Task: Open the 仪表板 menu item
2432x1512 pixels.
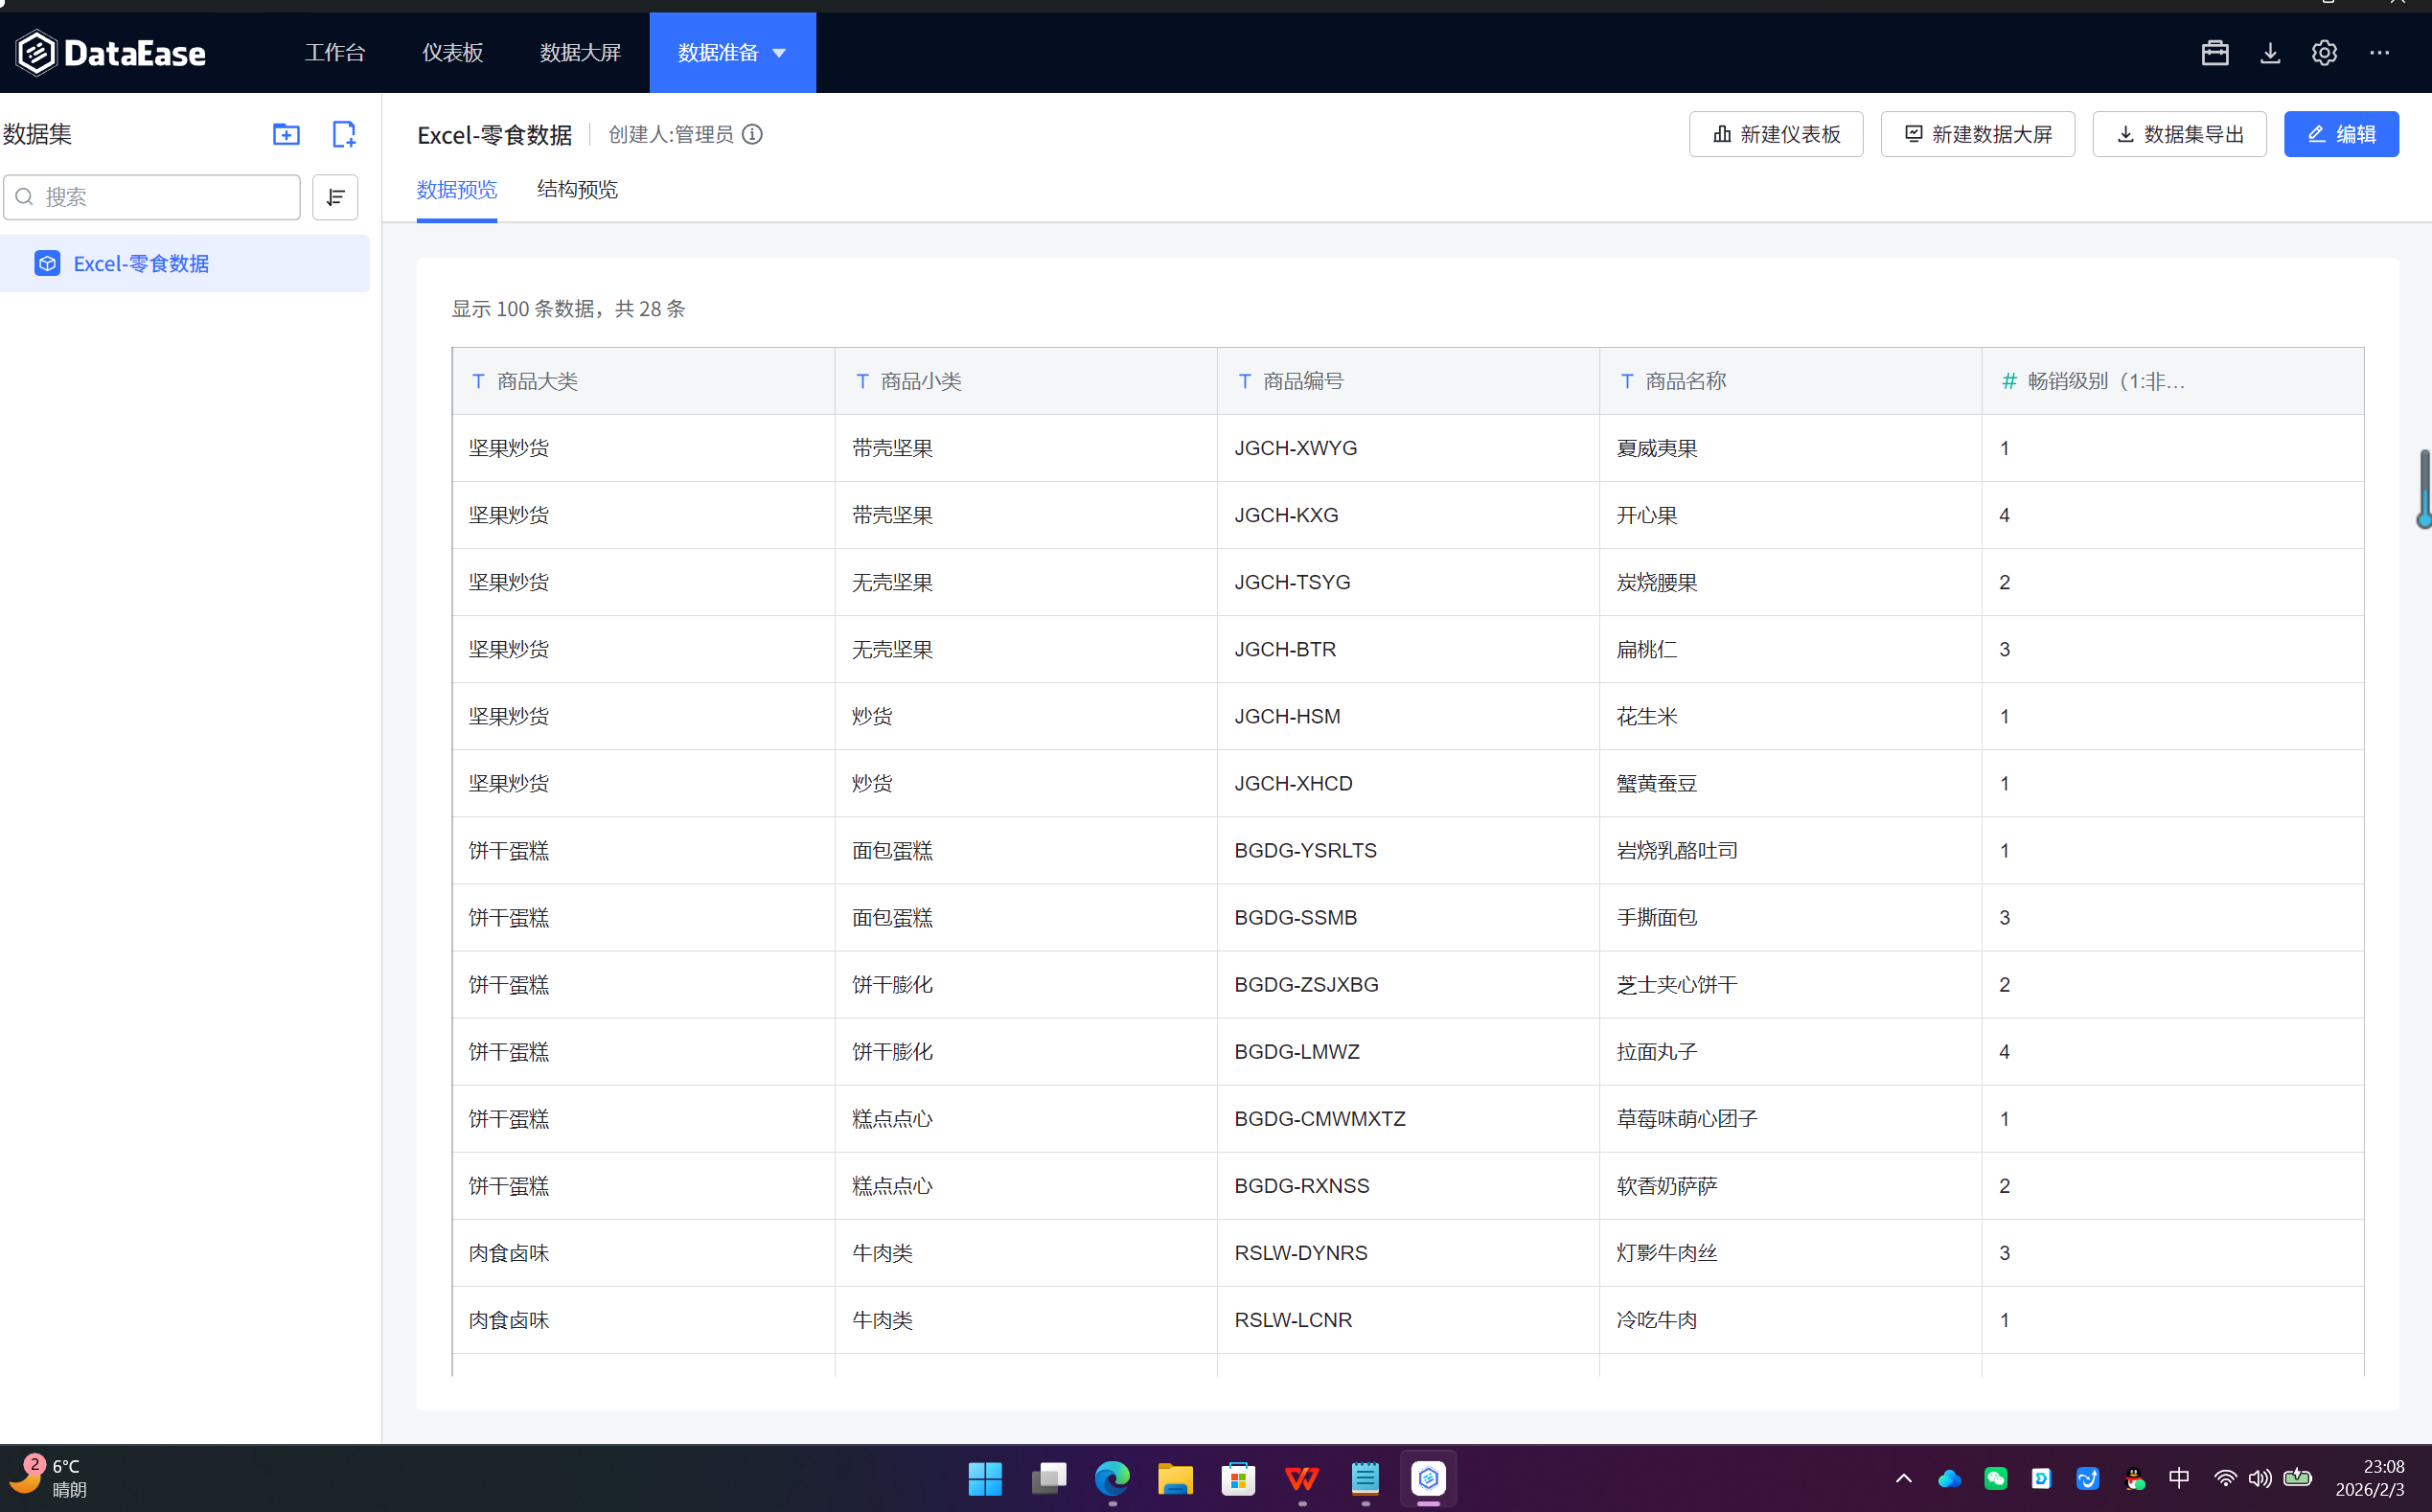Action: [452, 53]
